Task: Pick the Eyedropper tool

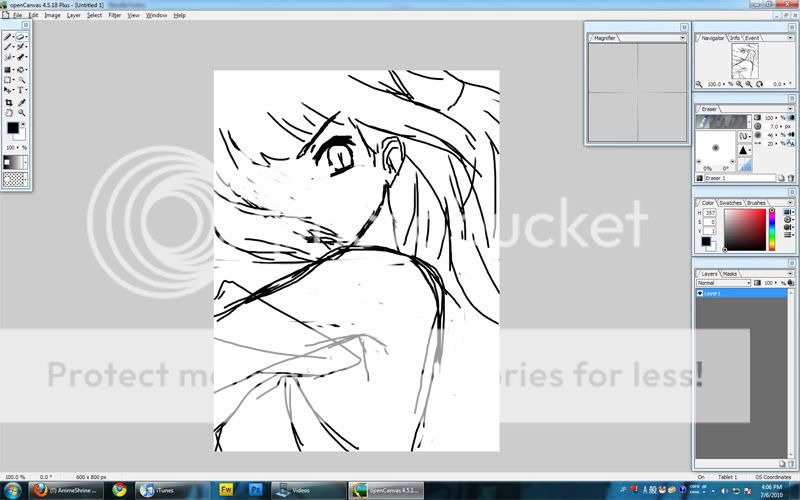Action: (21, 102)
